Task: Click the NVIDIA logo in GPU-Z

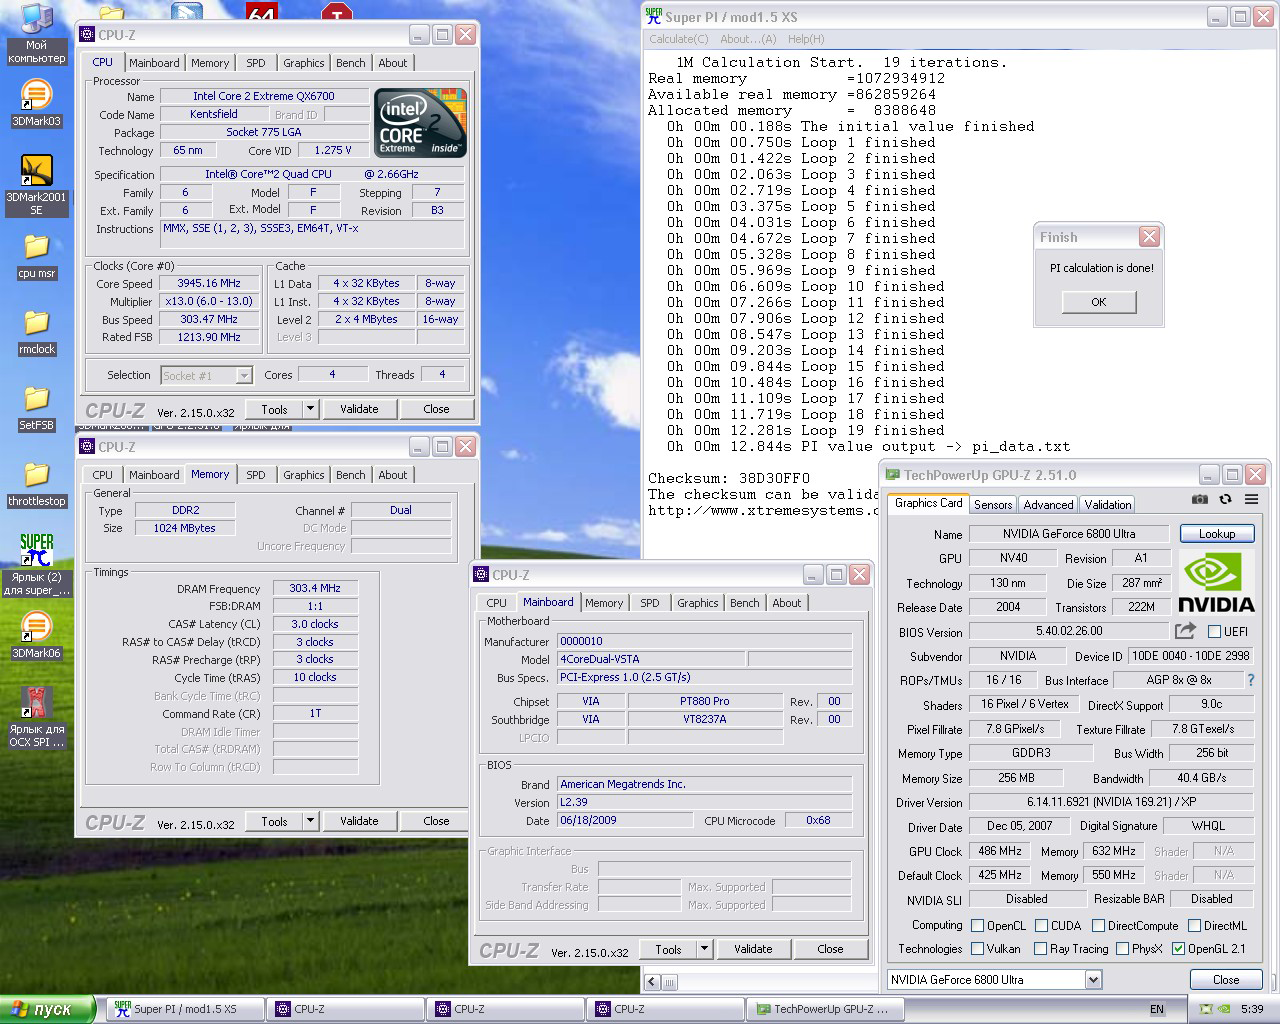Action: click(x=1216, y=581)
